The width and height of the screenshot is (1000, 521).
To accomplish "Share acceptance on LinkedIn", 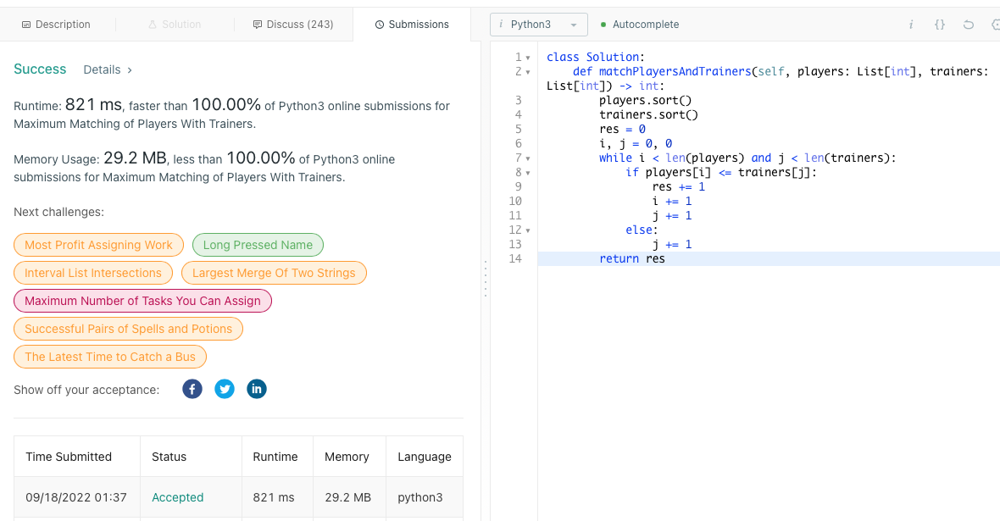I will click(256, 389).
